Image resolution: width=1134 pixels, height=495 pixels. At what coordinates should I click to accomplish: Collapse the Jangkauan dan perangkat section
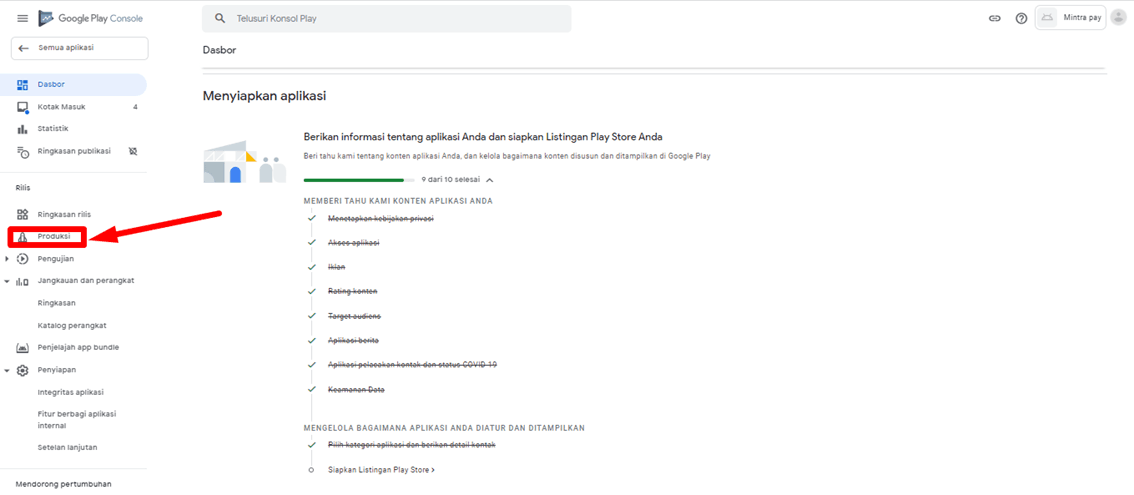point(8,281)
